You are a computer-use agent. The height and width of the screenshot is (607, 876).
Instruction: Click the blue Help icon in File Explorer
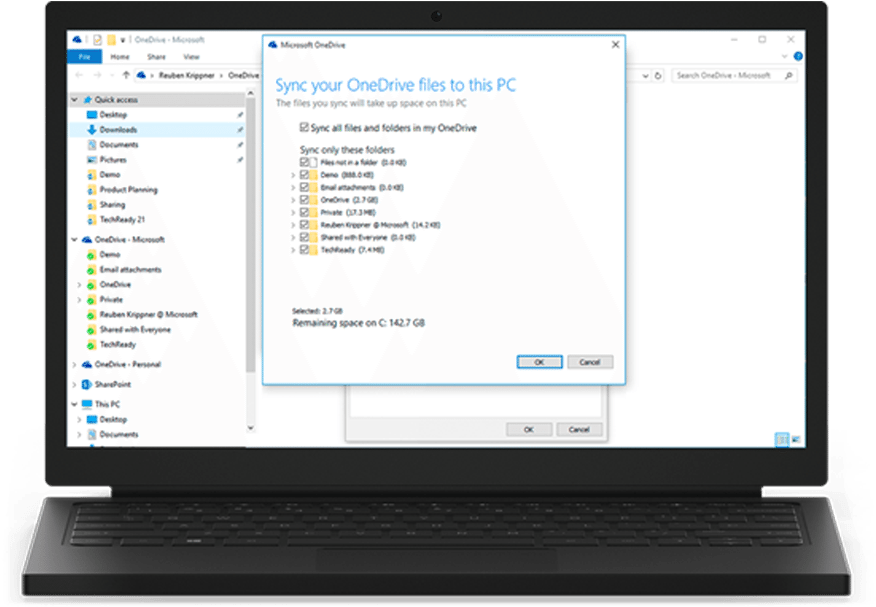coord(798,56)
